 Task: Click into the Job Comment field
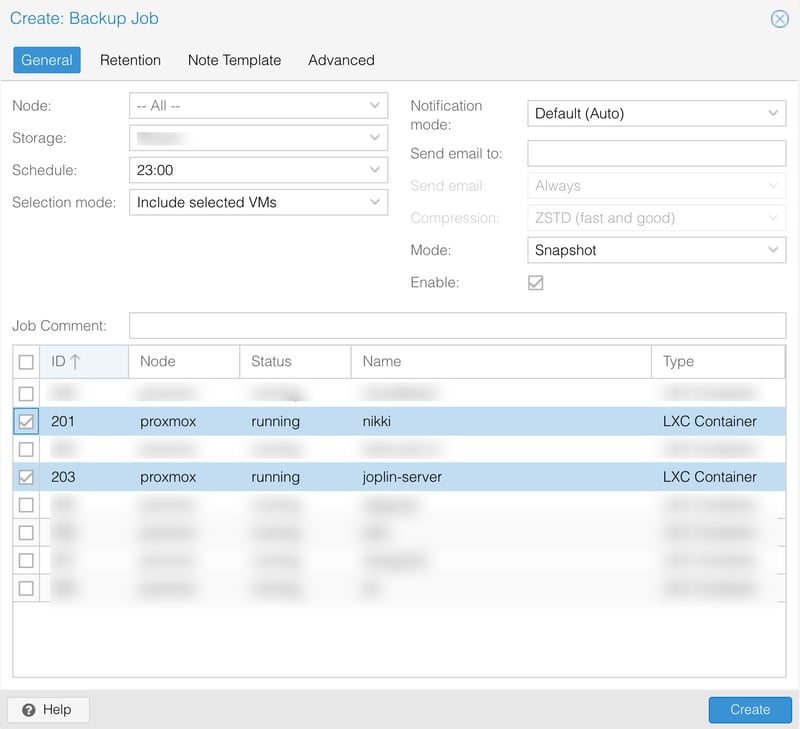click(457, 326)
